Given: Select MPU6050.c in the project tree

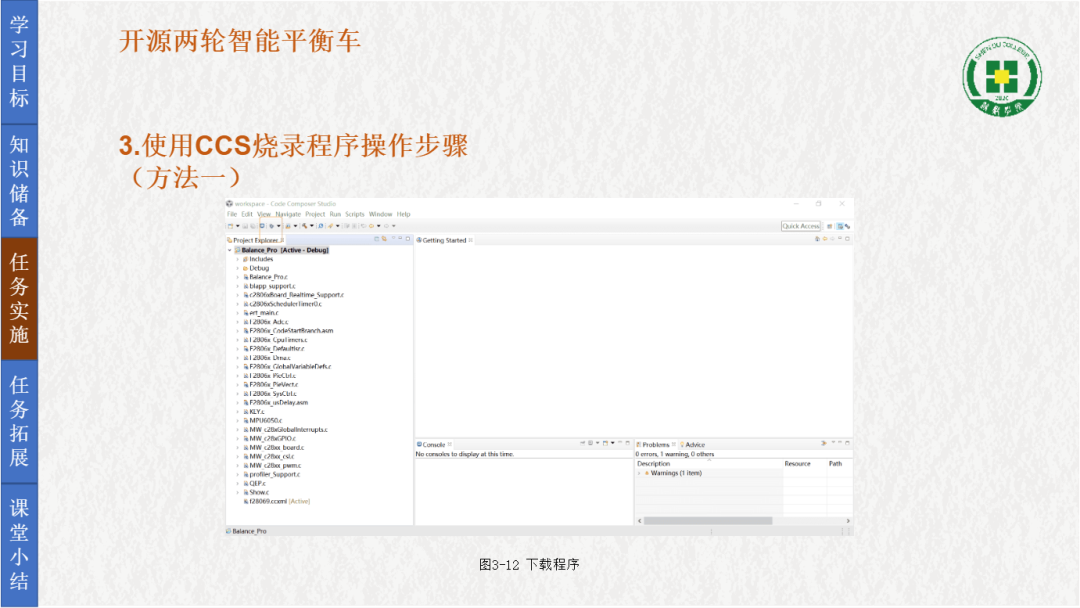Looking at the screenshot, I should (x=265, y=421).
